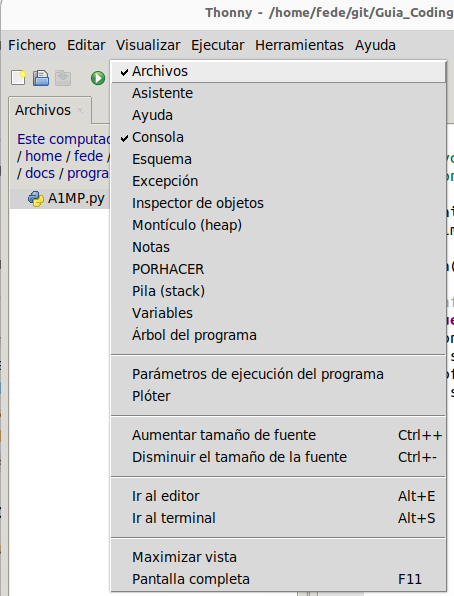454x596 pixels.
Task: Choose Disminuir el tamaño de la fuente
Action: (x=278, y=457)
